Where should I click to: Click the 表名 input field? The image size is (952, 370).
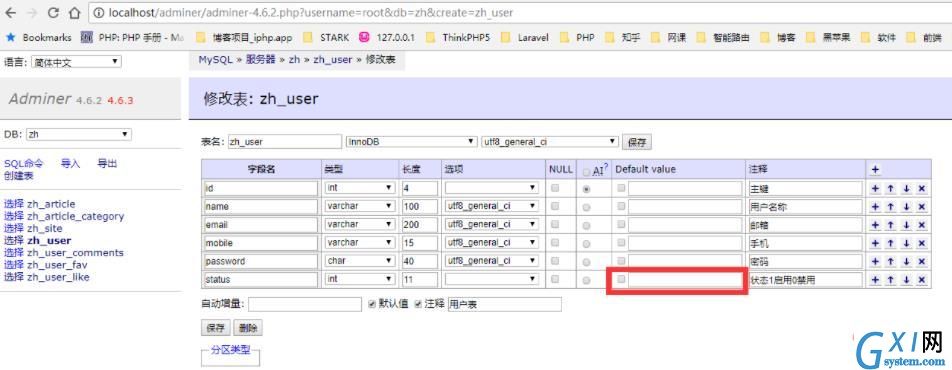pos(285,142)
